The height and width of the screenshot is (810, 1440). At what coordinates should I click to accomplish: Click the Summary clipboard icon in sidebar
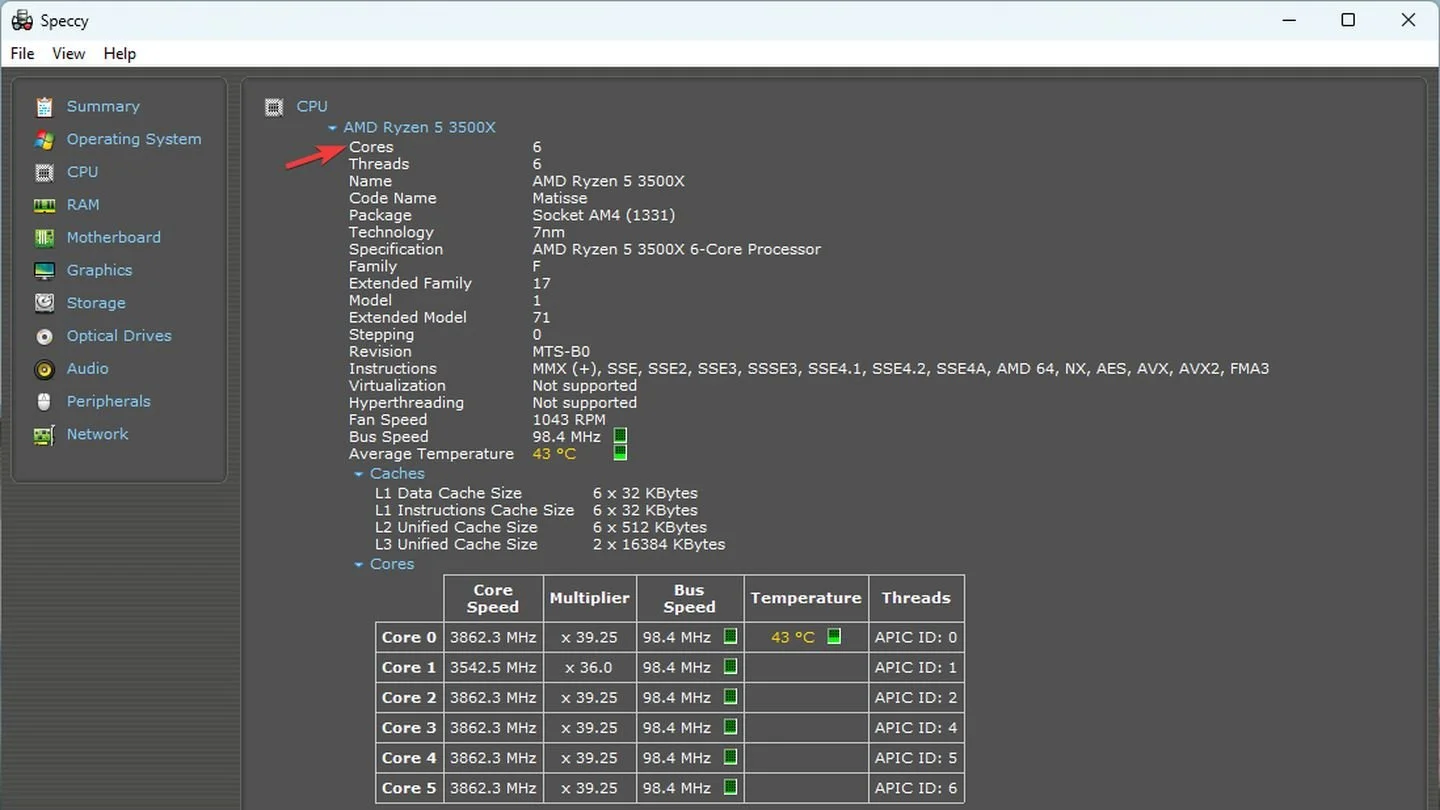44,107
